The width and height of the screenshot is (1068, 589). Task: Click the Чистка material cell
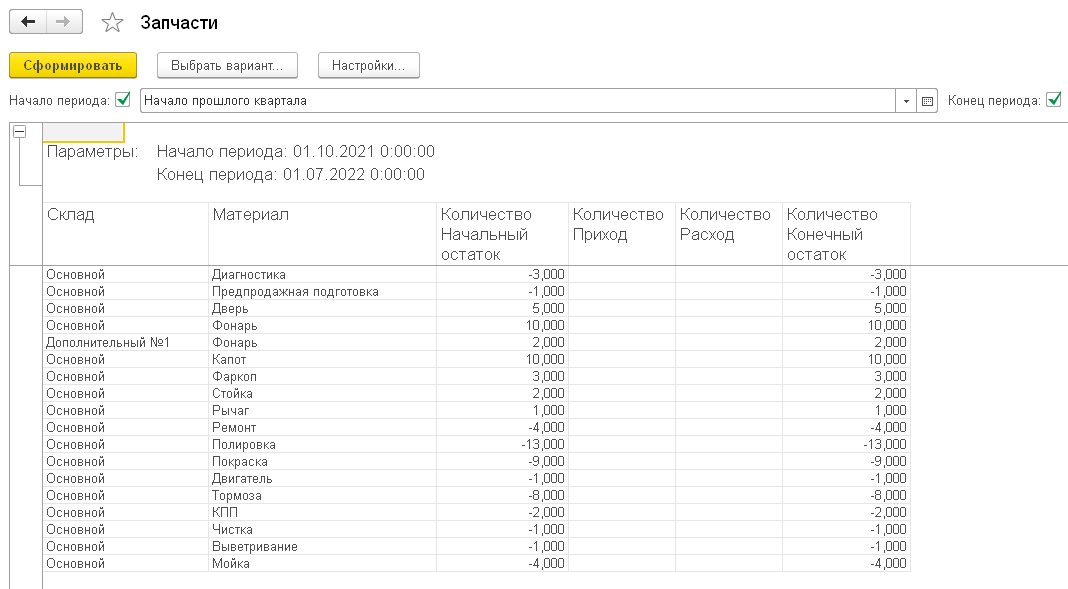click(322, 530)
